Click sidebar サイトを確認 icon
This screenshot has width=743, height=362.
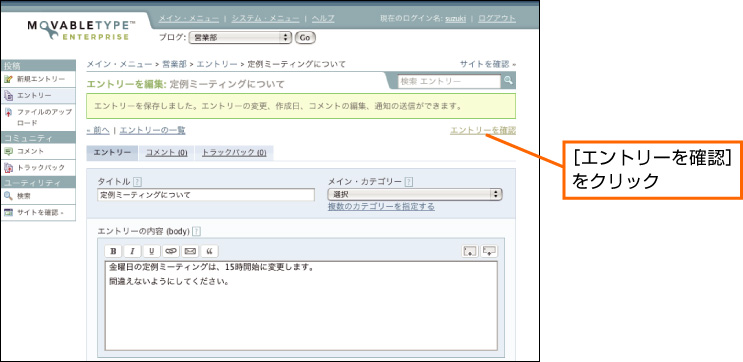tap(9, 213)
